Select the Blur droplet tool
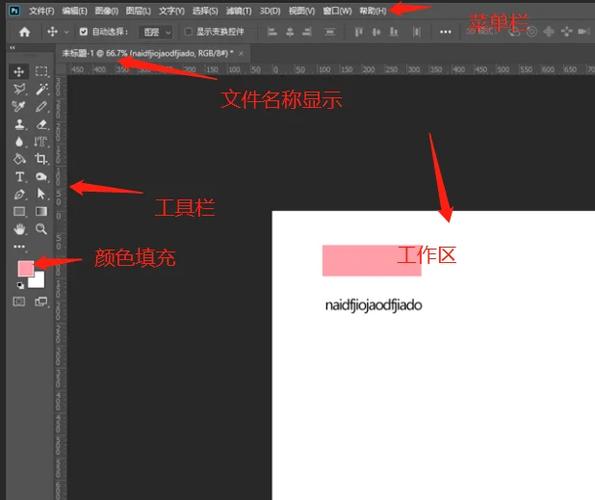The width and height of the screenshot is (595, 500). pos(19,142)
